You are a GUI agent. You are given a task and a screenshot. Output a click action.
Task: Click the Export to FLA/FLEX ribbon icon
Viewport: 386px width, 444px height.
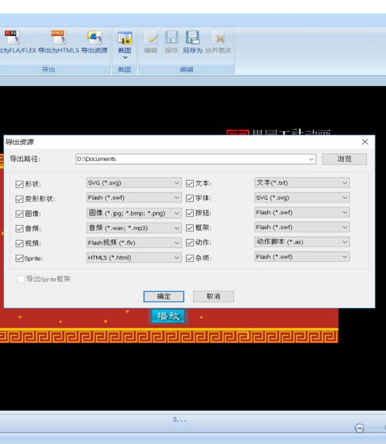(12, 37)
